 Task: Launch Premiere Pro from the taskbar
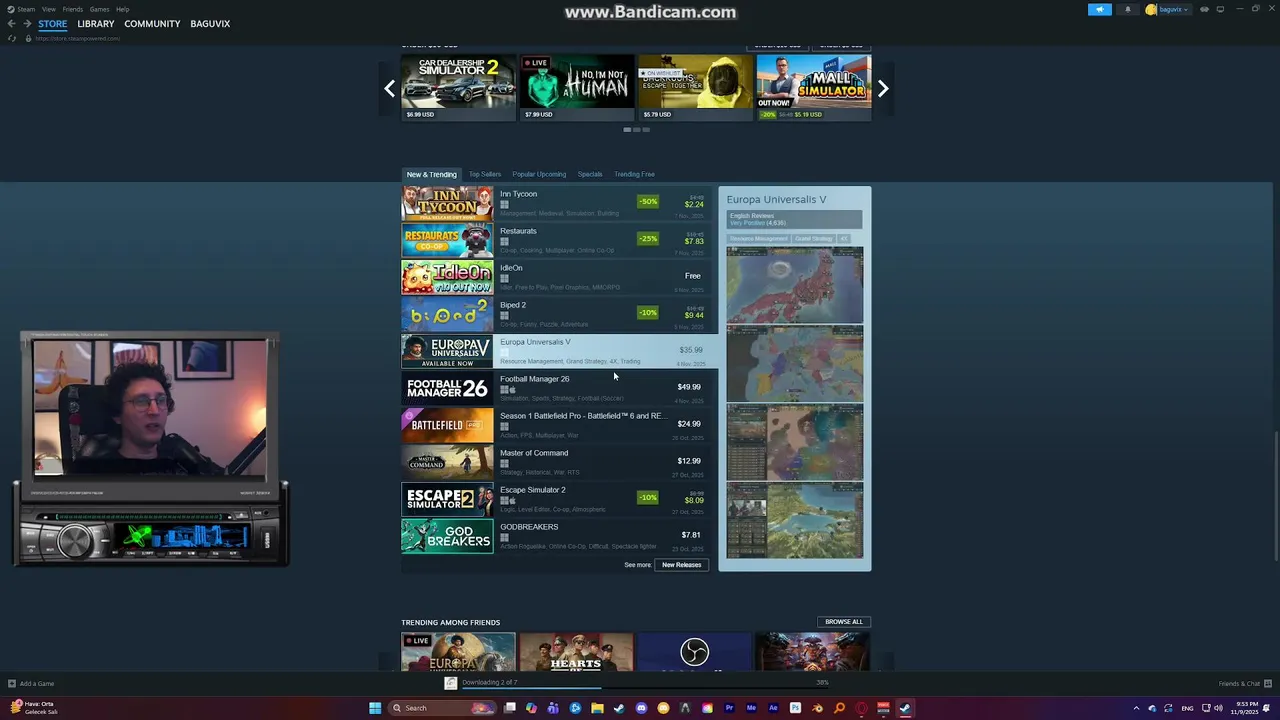729,708
